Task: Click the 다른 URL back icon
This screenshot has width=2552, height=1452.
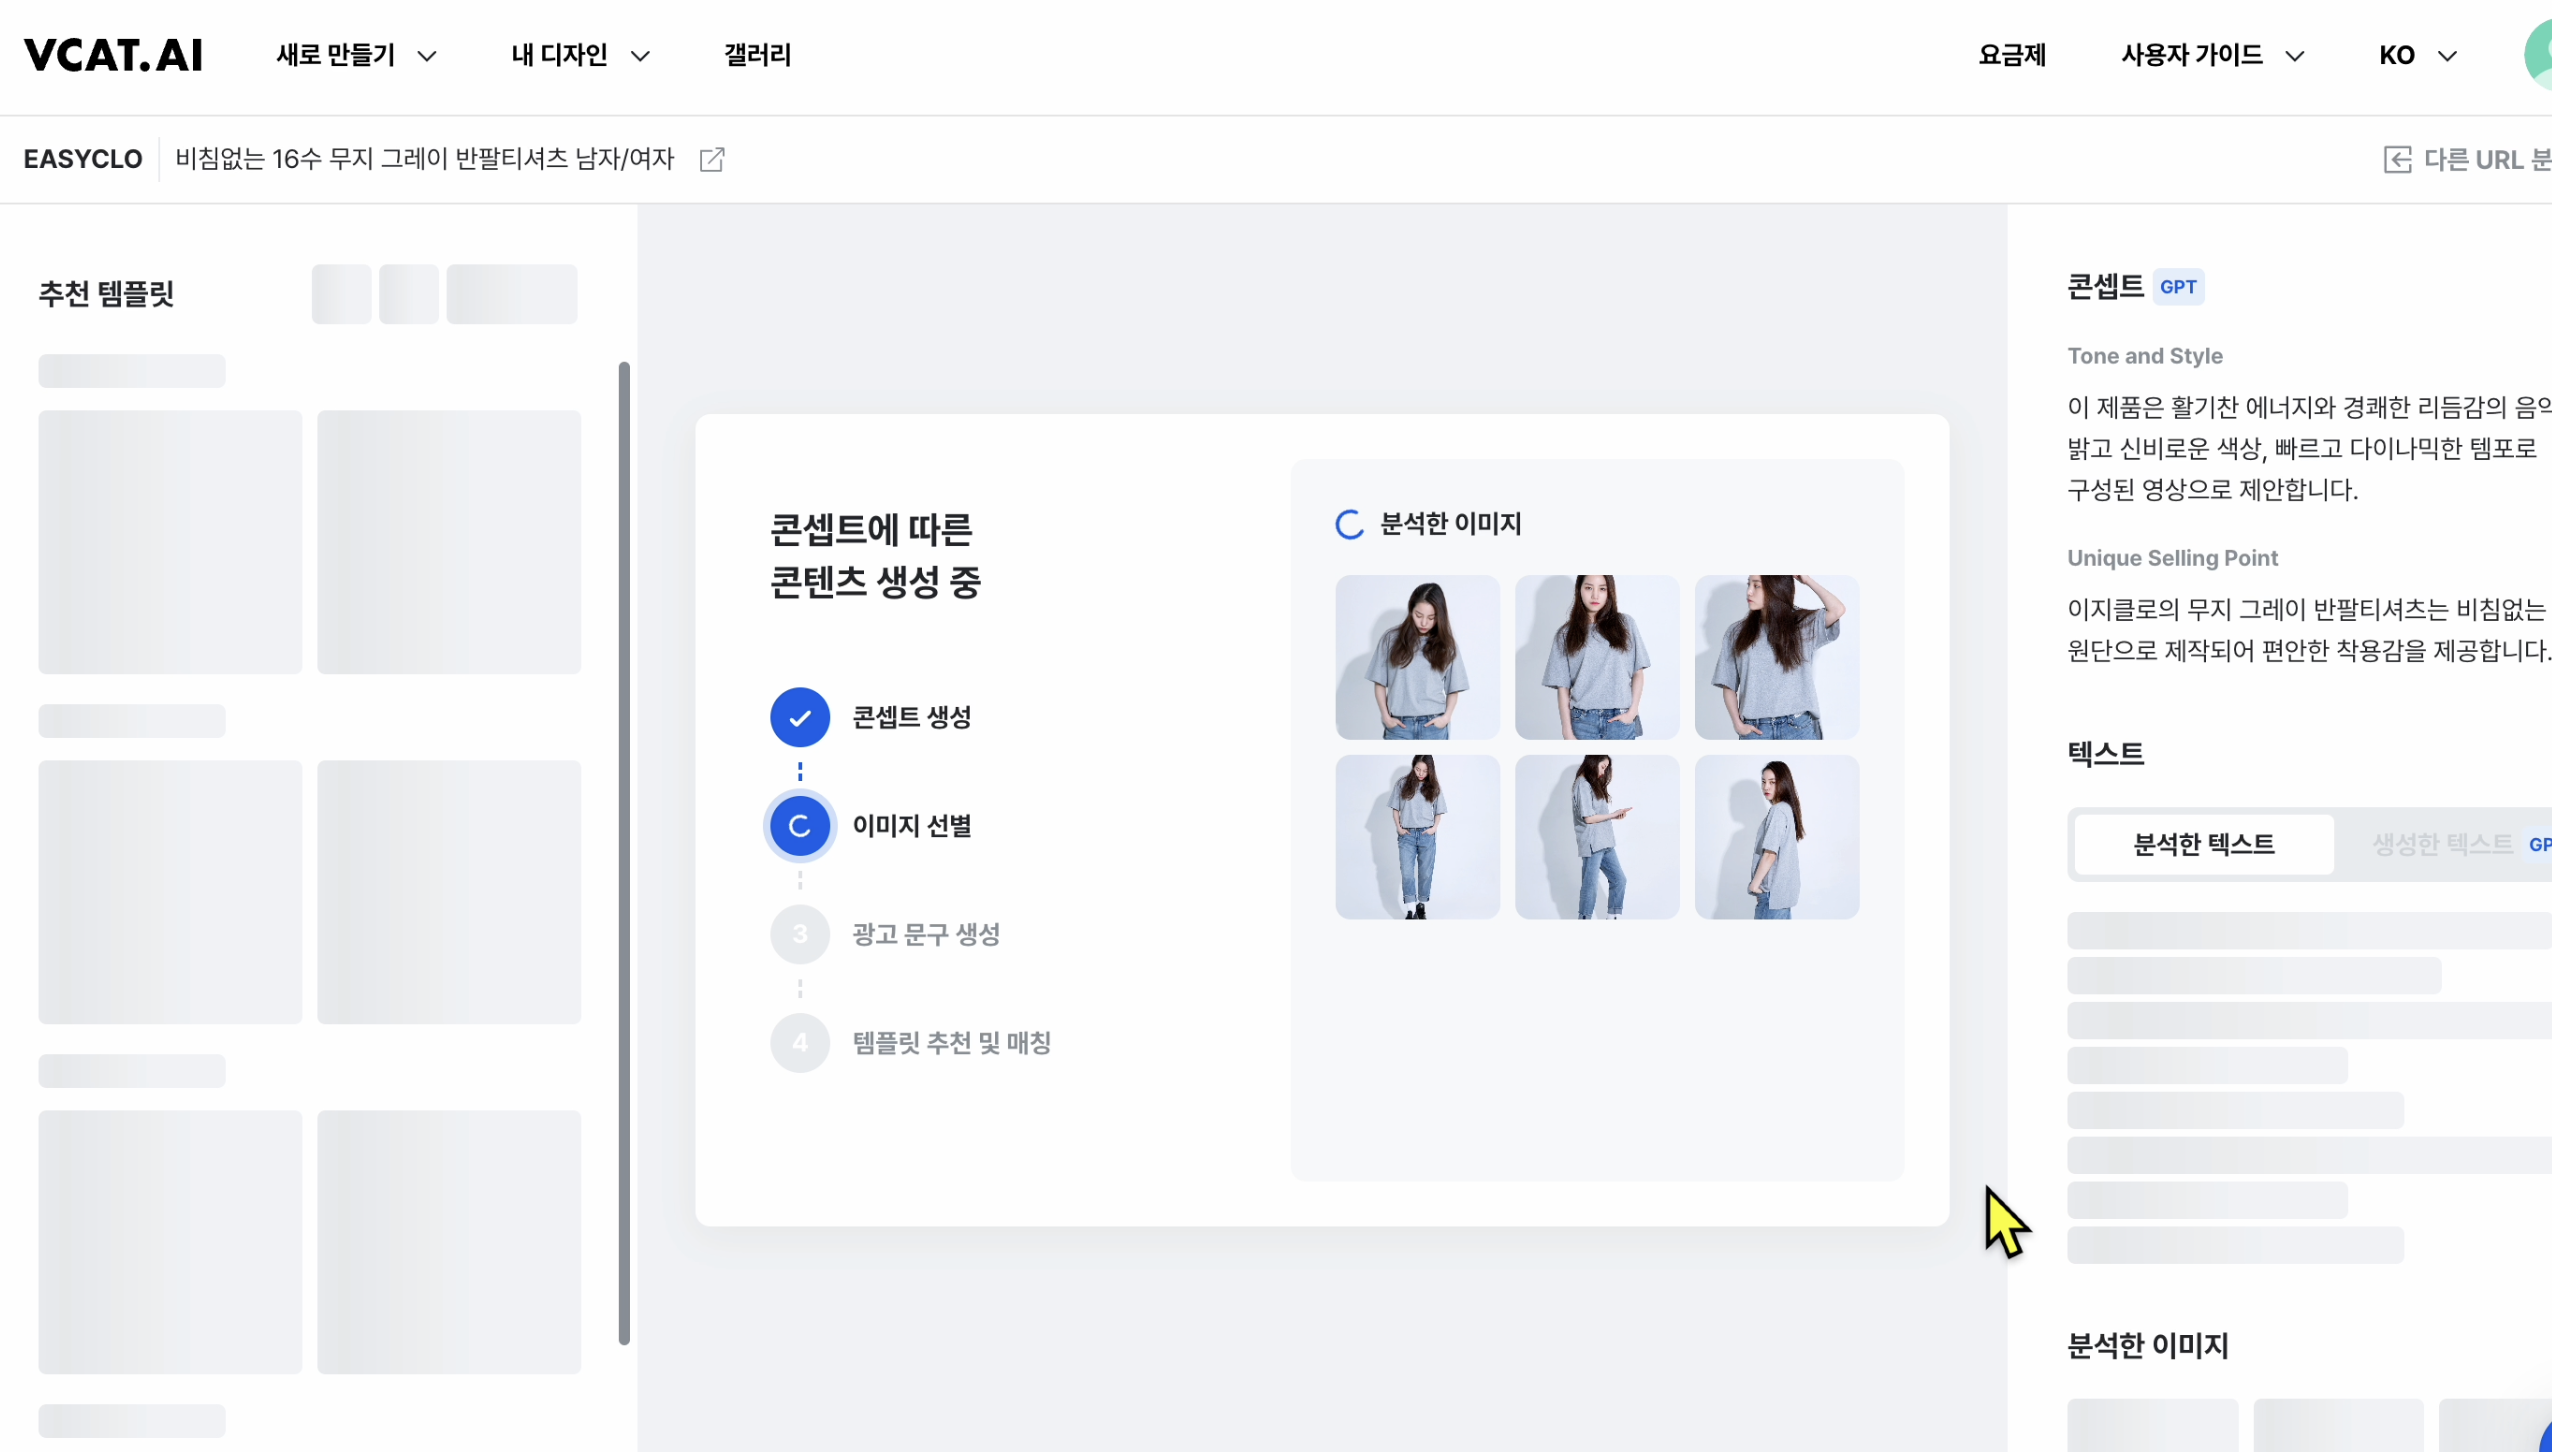Action: tap(2397, 159)
